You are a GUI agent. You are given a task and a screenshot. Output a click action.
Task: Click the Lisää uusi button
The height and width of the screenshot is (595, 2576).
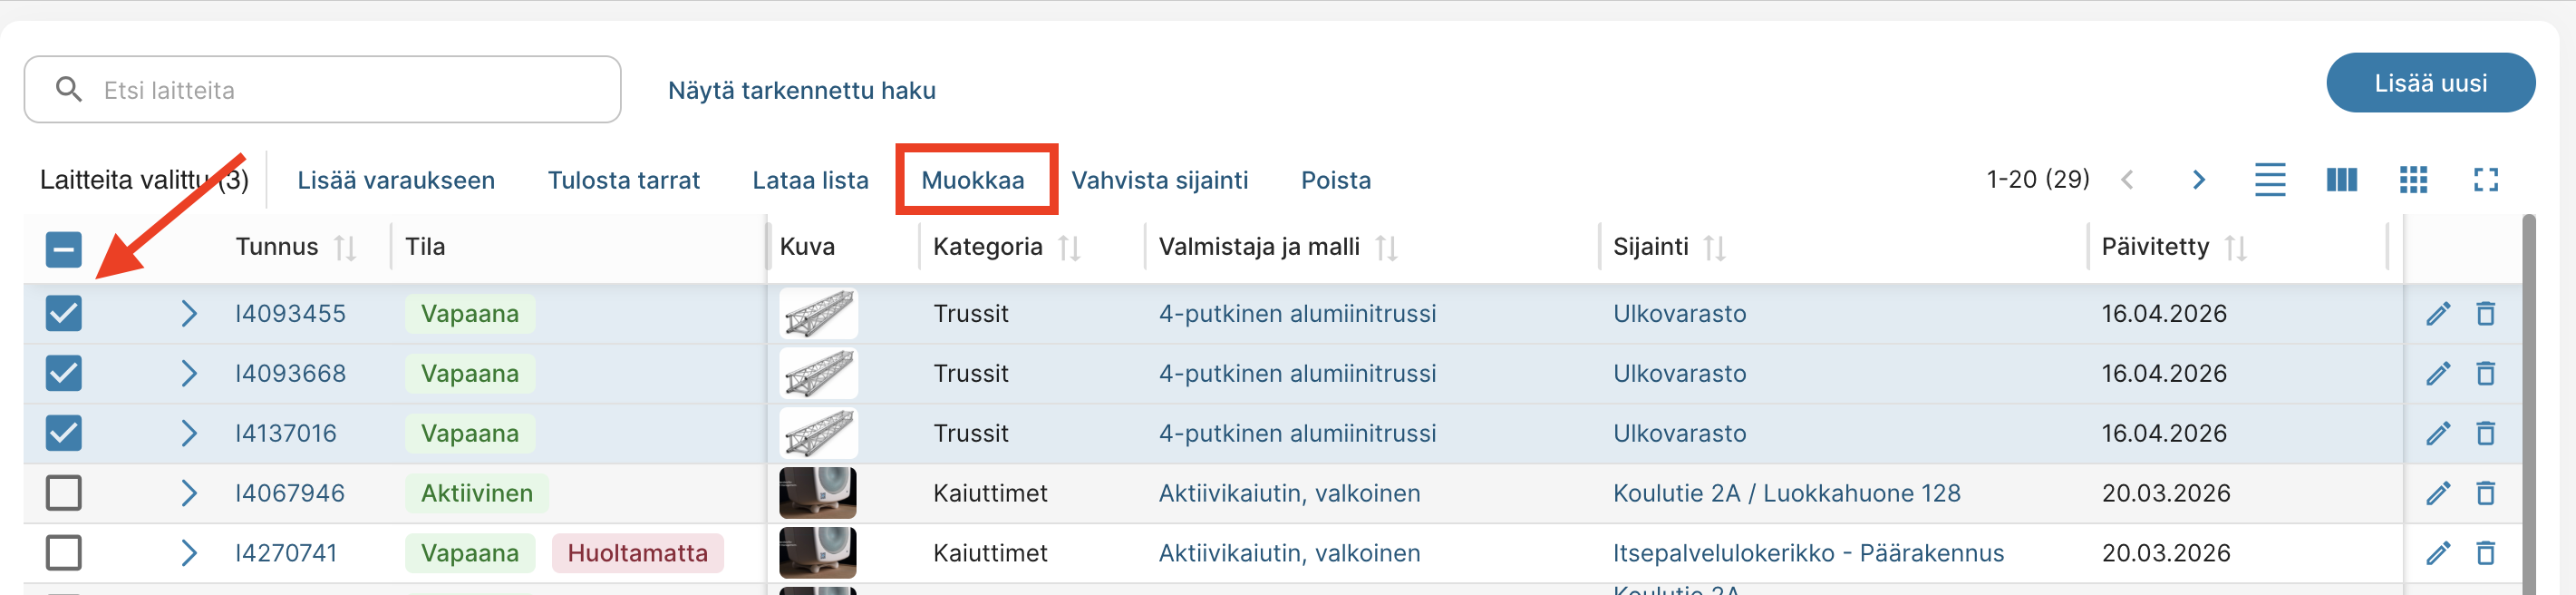point(2431,83)
